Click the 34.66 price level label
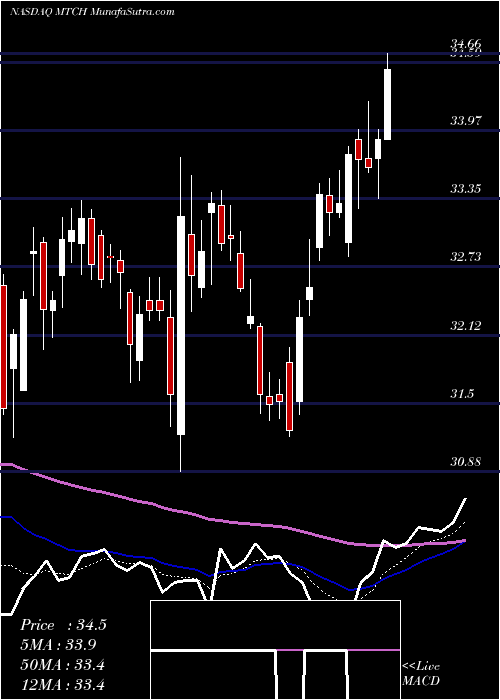 pyautogui.click(x=466, y=44)
